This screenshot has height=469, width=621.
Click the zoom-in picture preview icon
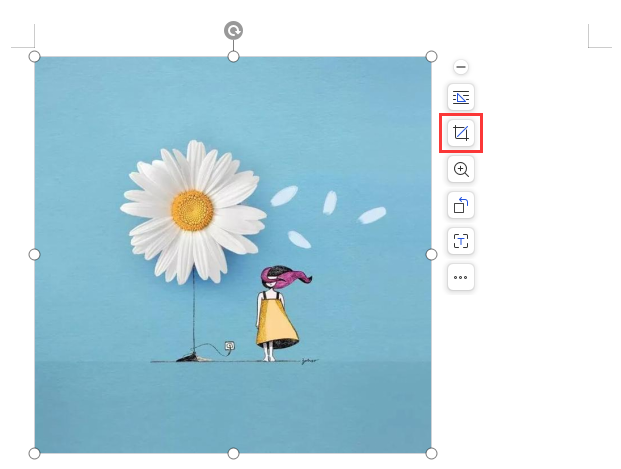click(x=461, y=169)
